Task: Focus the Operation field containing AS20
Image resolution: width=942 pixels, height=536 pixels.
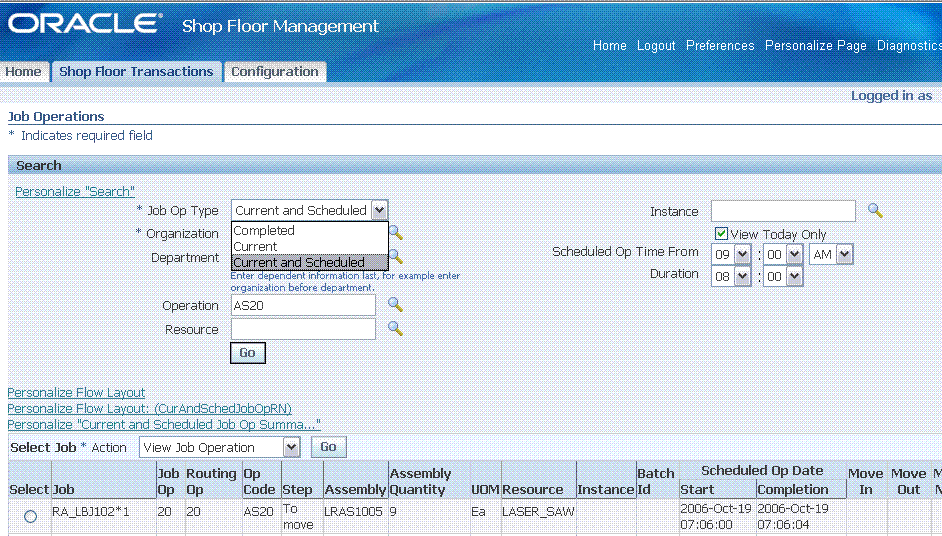Action: (x=303, y=305)
